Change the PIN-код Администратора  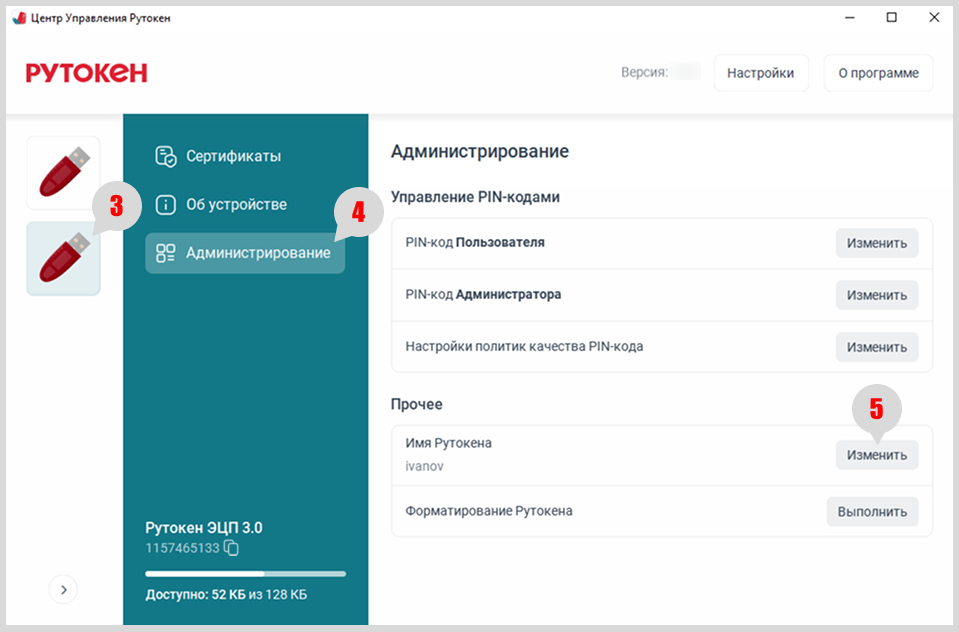point(876,295)
